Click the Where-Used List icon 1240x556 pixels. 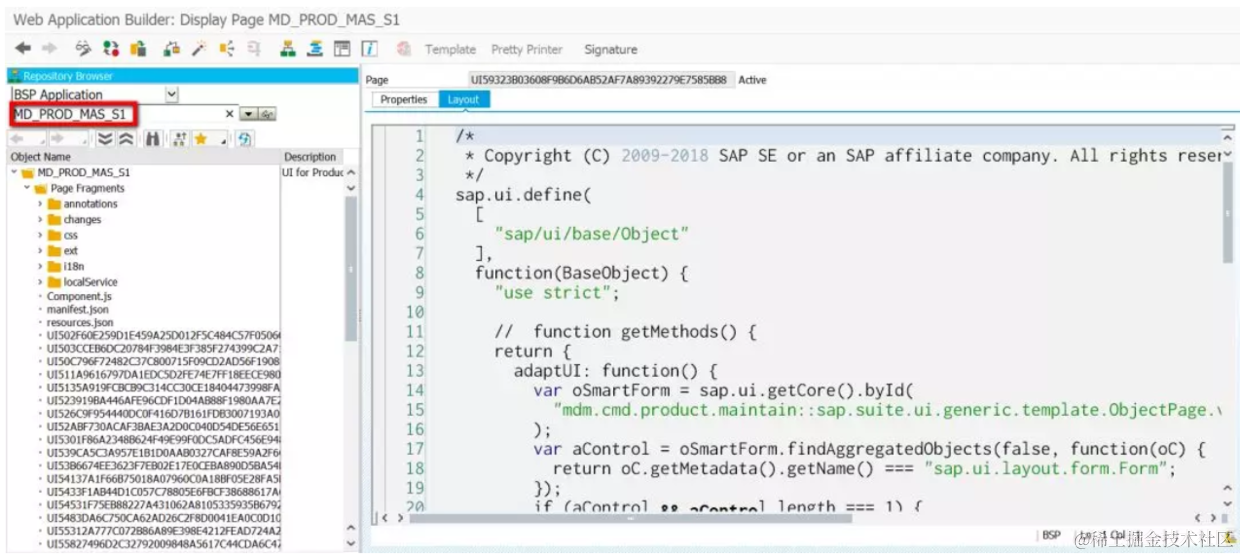[x=227, y=48]
